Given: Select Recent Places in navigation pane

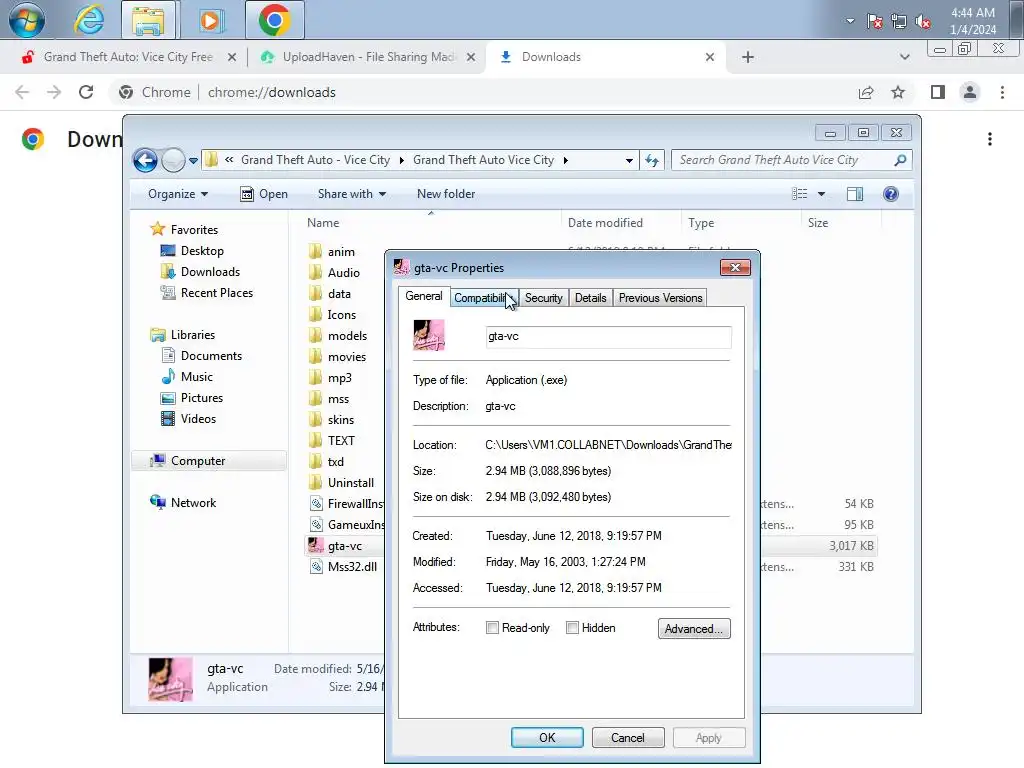Looking at the screenshot, I should [x=216, y=293].
